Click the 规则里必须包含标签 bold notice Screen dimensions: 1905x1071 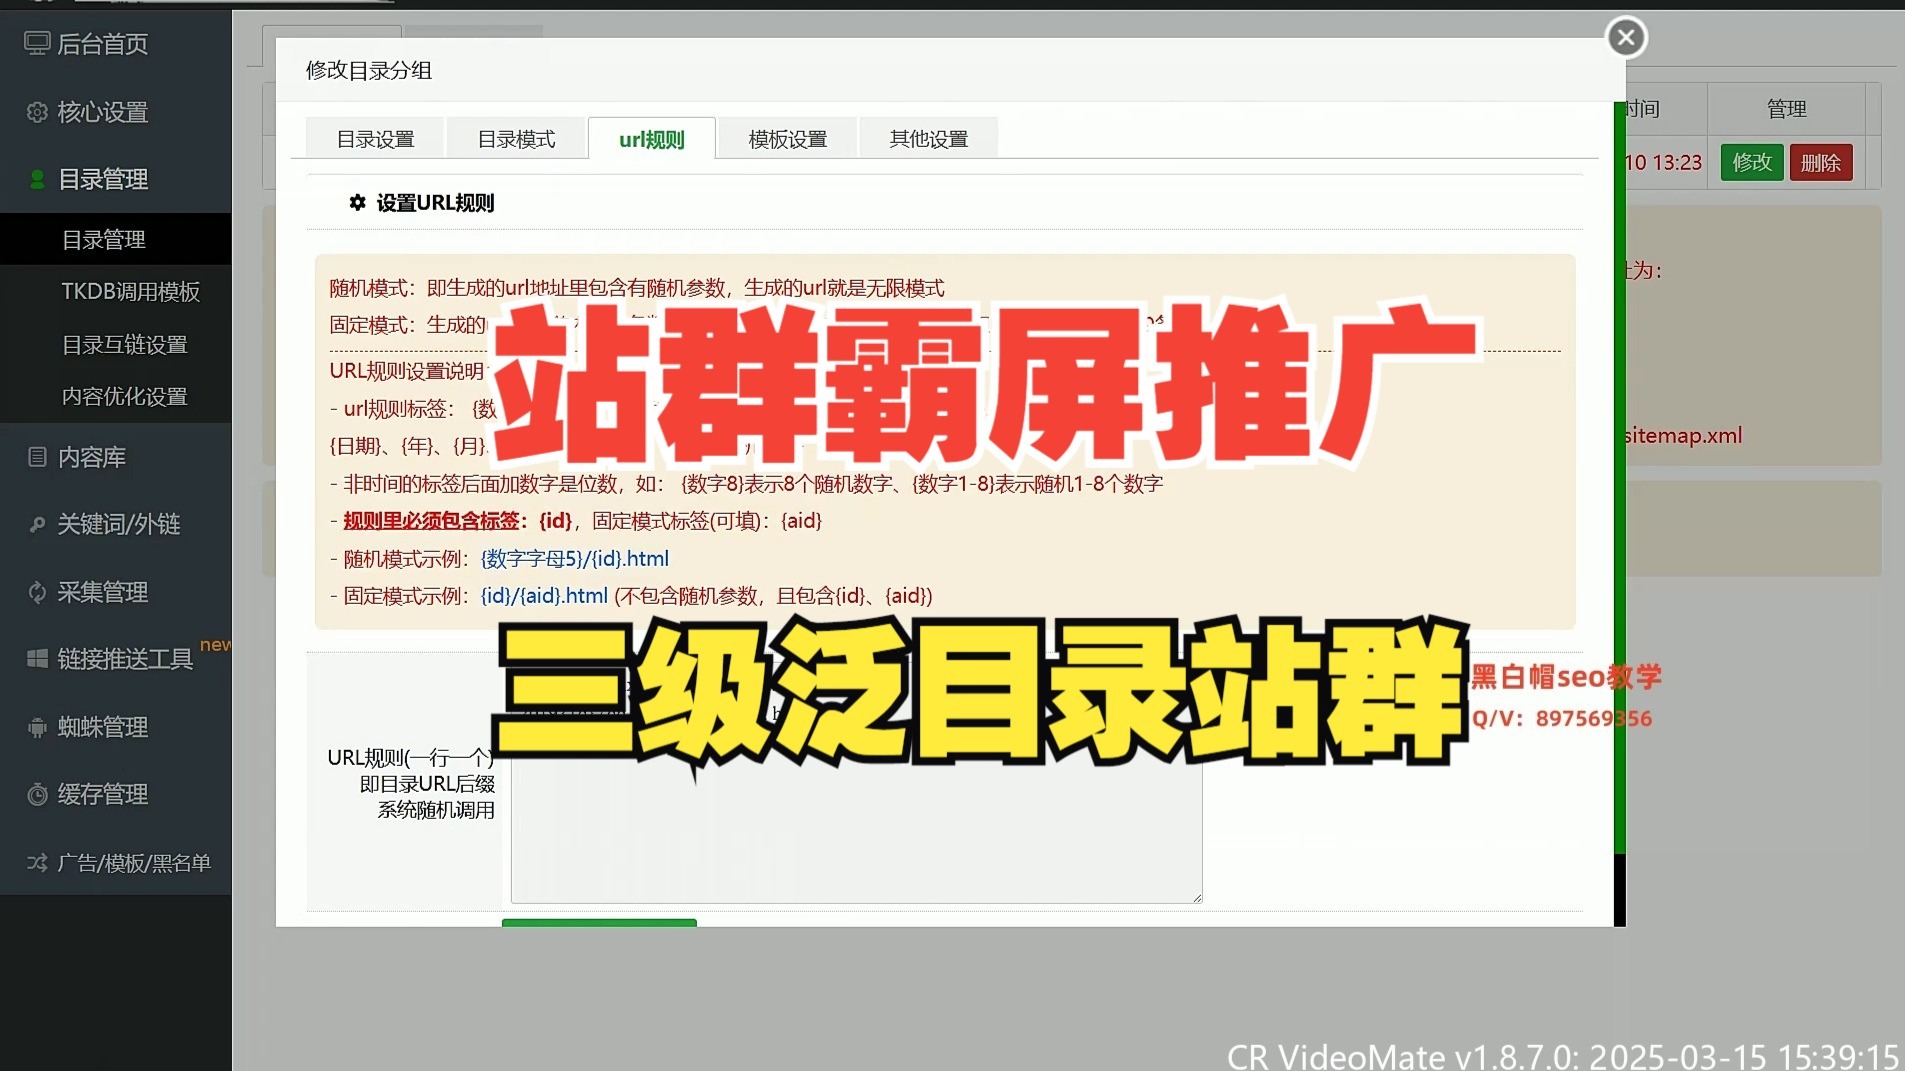click(x=457, y=521)
